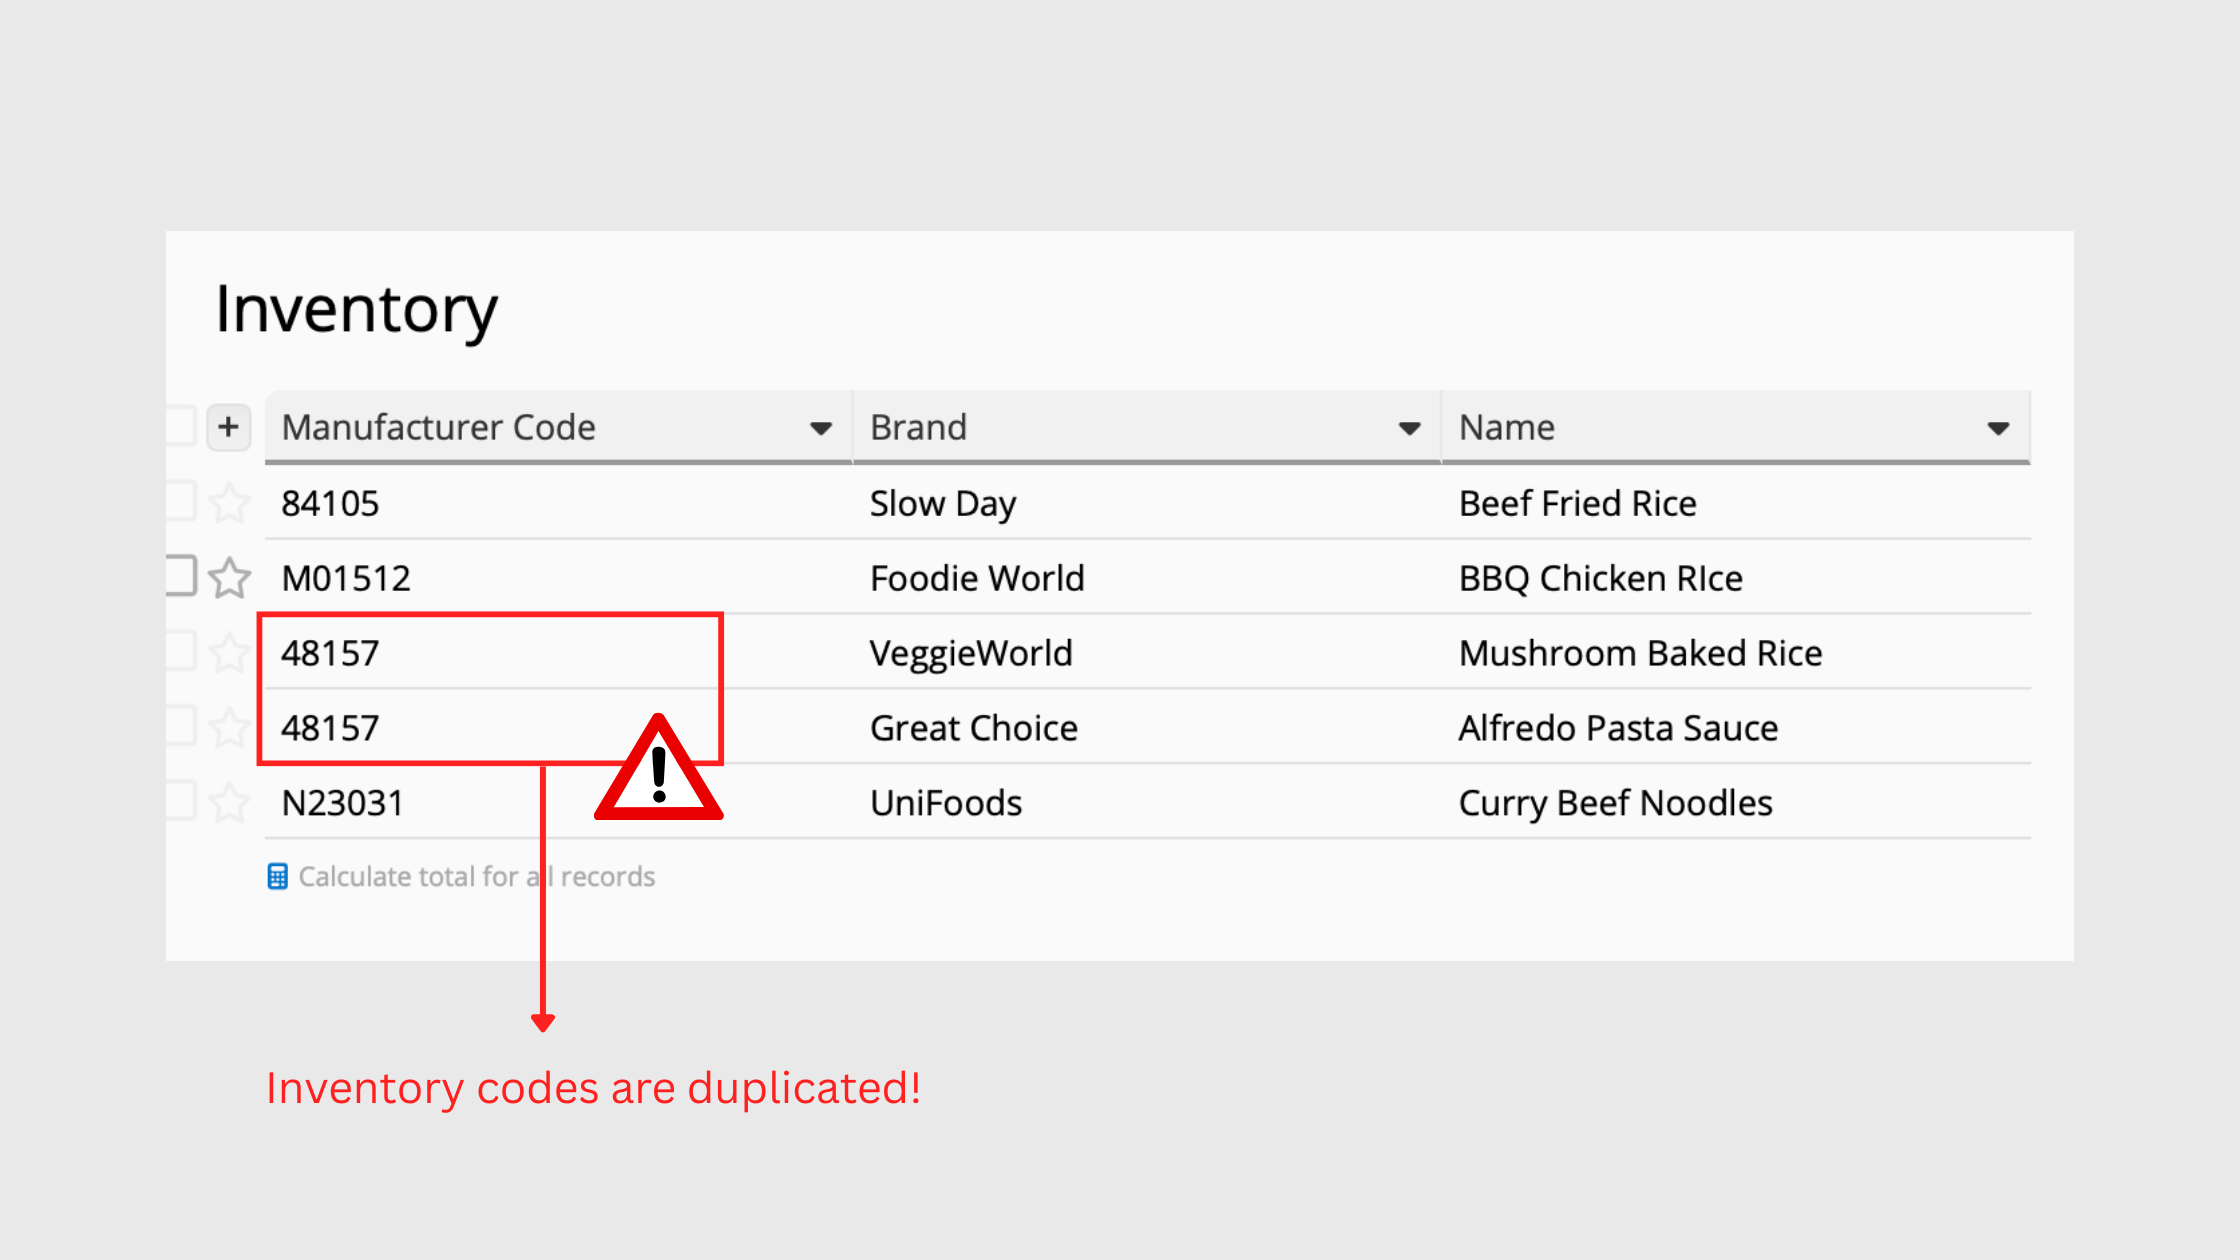Click the red warning triangle icon

[658, 772]
